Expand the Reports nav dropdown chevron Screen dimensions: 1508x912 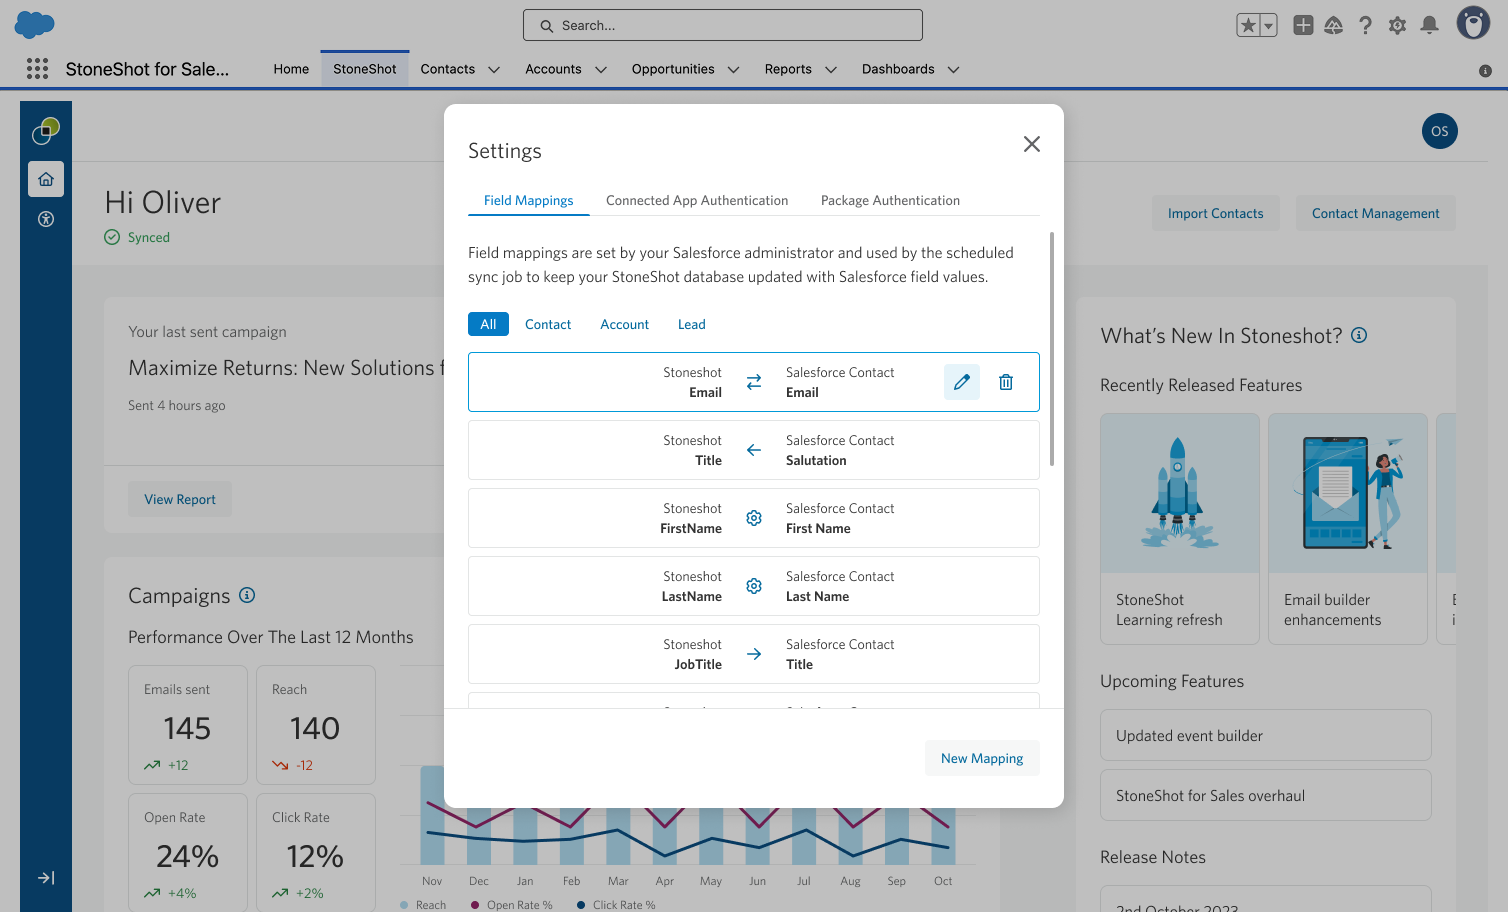831,70
